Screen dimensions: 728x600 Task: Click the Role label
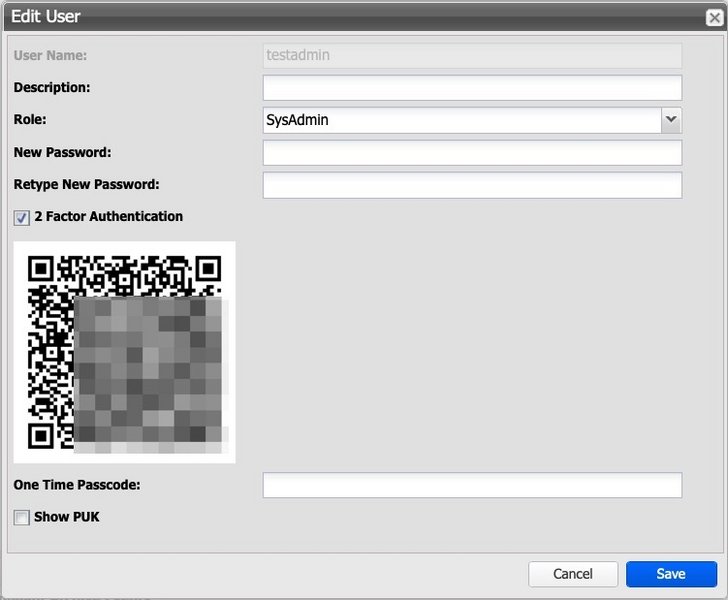[x=30, y=120]
